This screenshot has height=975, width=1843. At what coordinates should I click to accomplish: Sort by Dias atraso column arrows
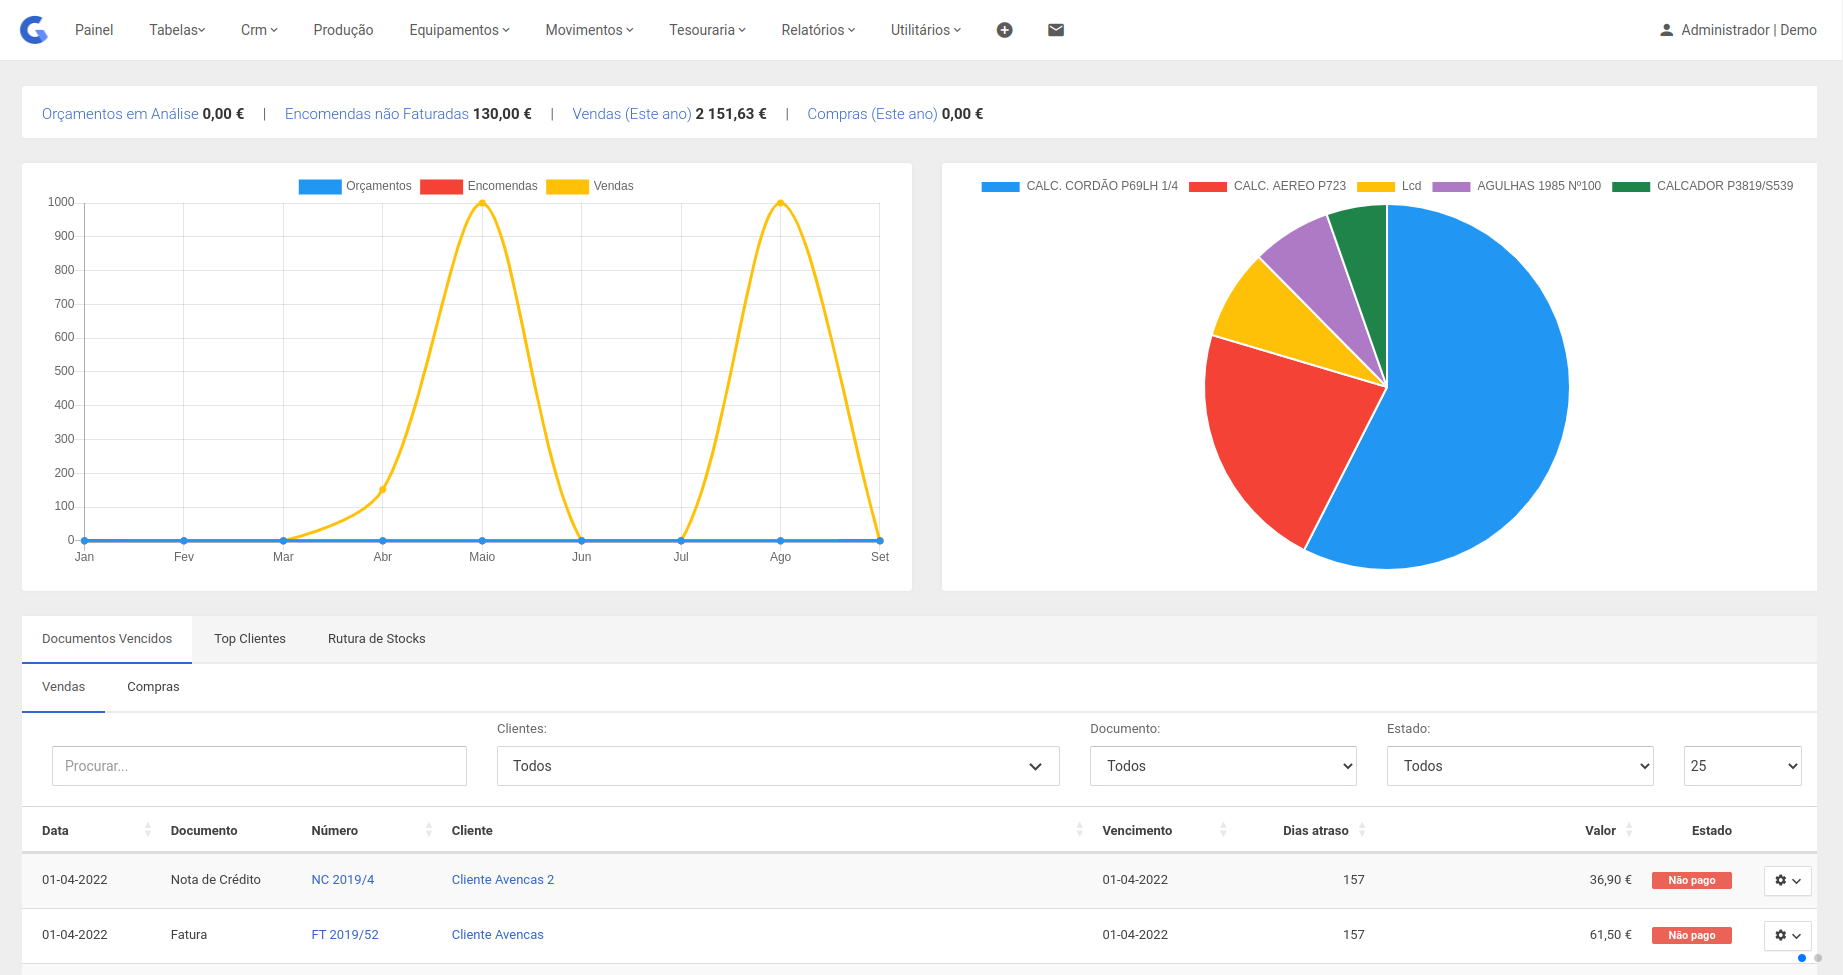1362,830
